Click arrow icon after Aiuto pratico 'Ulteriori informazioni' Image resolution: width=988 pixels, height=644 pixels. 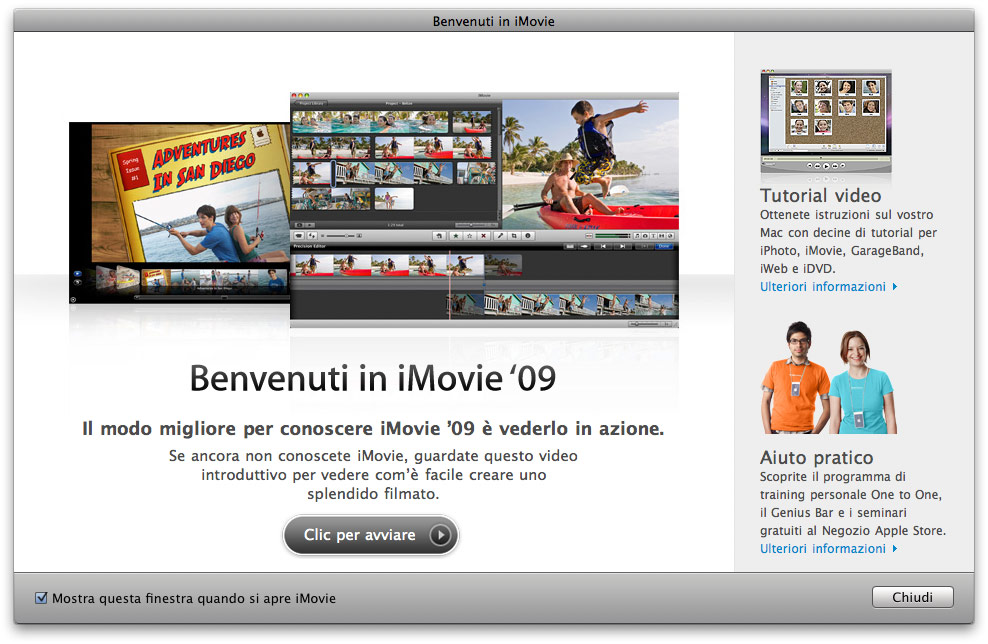pyautogui.click(x=895, y=549)
